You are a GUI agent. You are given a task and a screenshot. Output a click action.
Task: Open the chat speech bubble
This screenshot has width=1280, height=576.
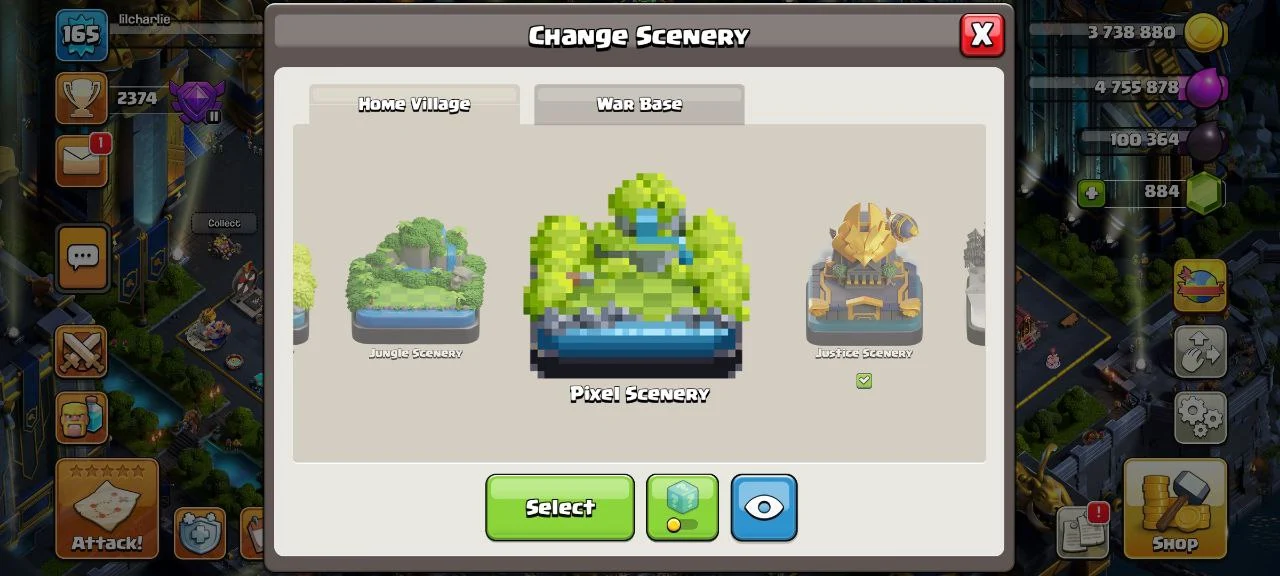tap(82, 258)
